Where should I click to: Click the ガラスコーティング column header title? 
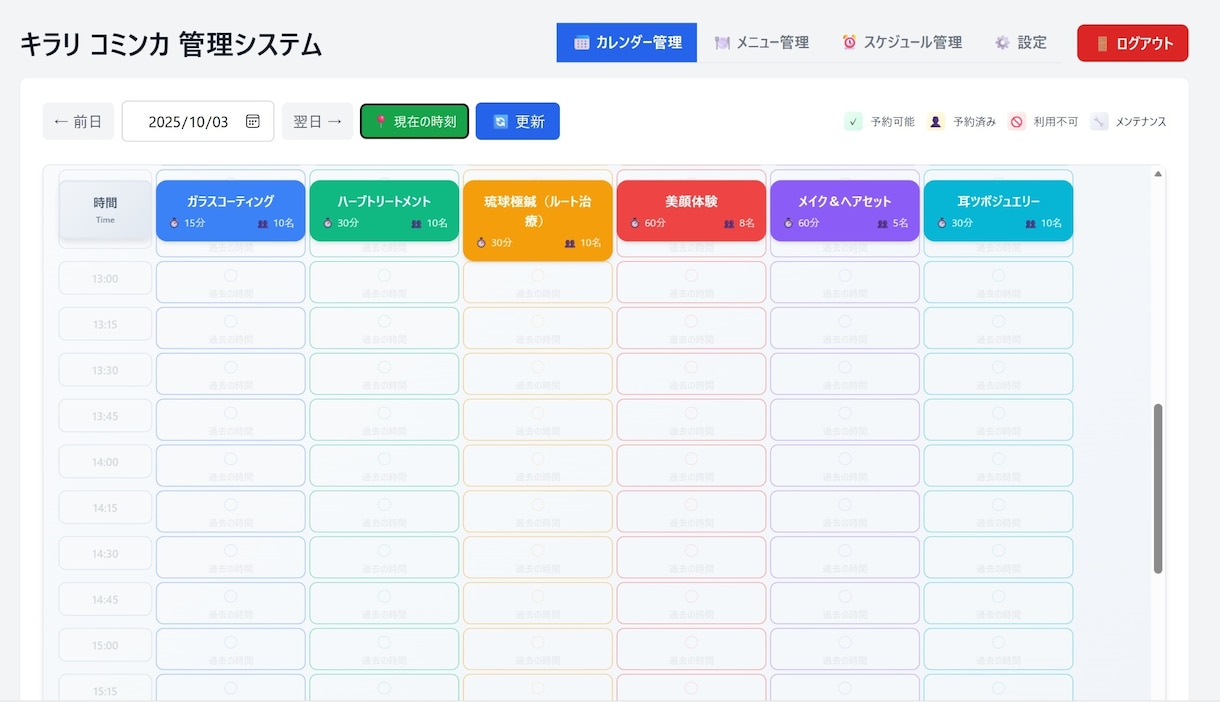tap(231, 201)
